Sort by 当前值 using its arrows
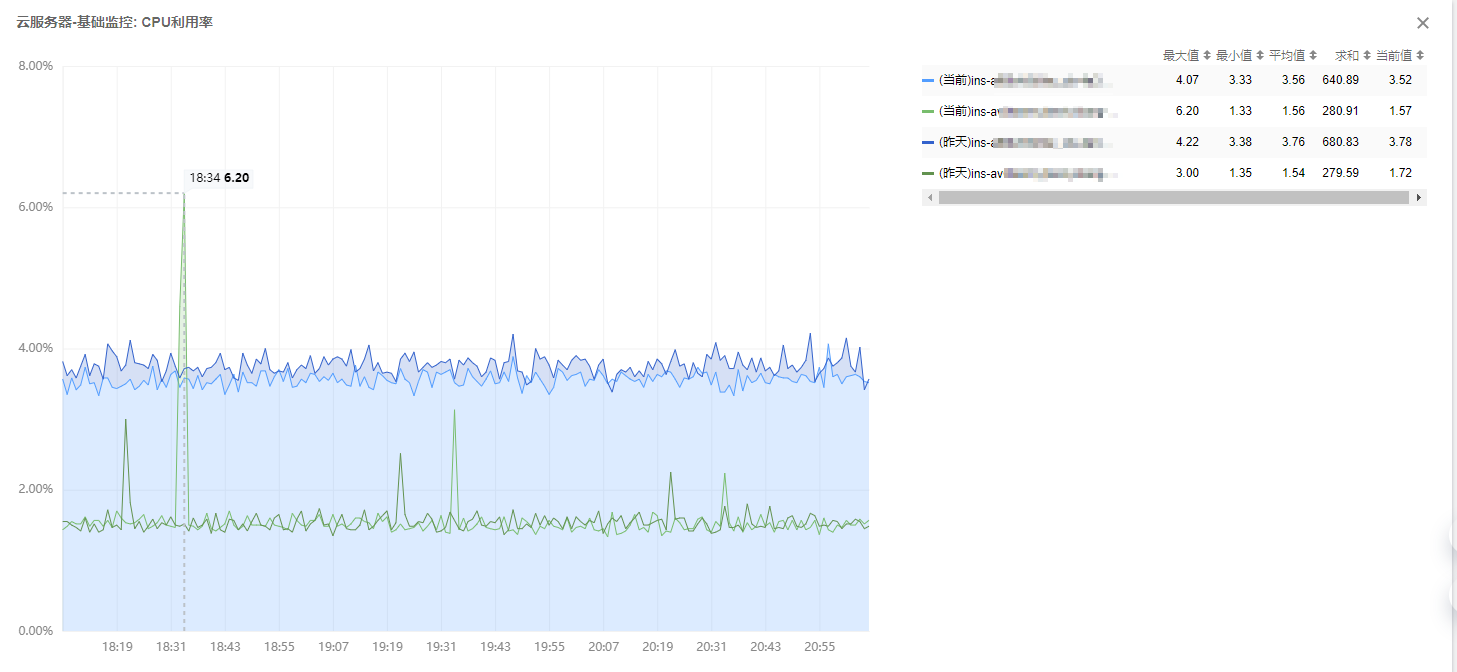This screenshot has width=1457, height=672. coord(1420,56)
